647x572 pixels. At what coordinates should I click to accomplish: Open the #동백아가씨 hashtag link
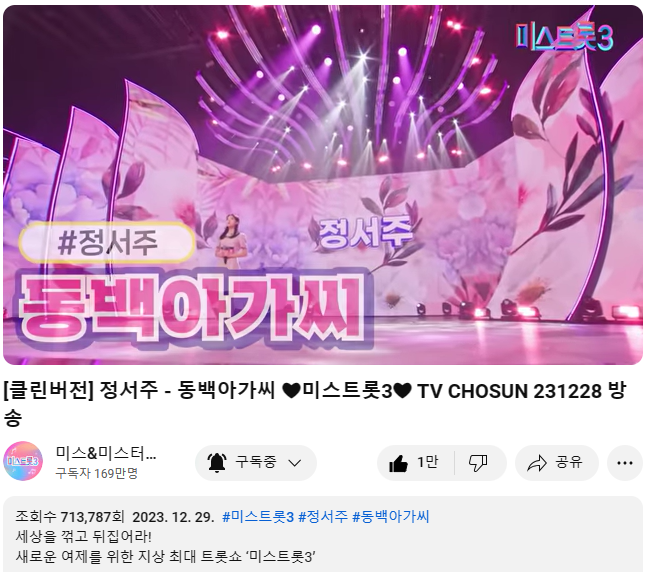391,517
